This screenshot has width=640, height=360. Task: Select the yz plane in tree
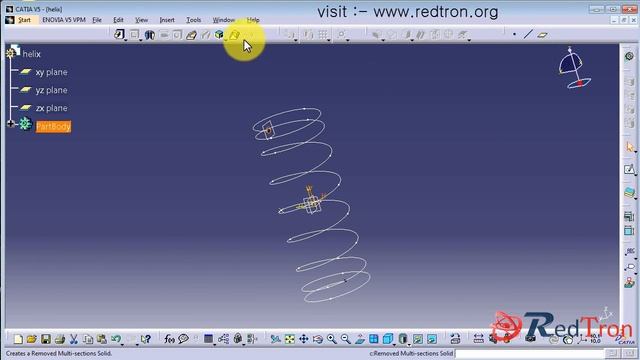pos(51,90)
